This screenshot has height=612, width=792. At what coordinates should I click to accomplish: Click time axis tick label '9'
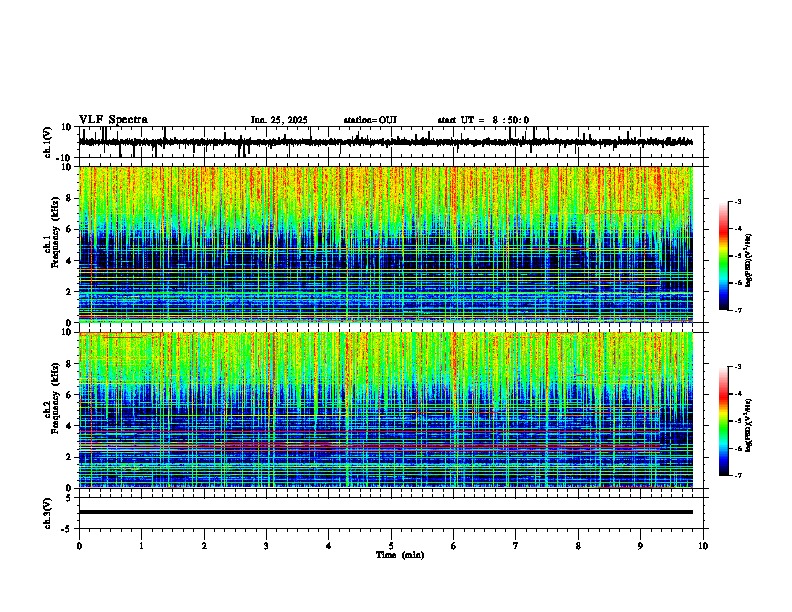(640, 546)
